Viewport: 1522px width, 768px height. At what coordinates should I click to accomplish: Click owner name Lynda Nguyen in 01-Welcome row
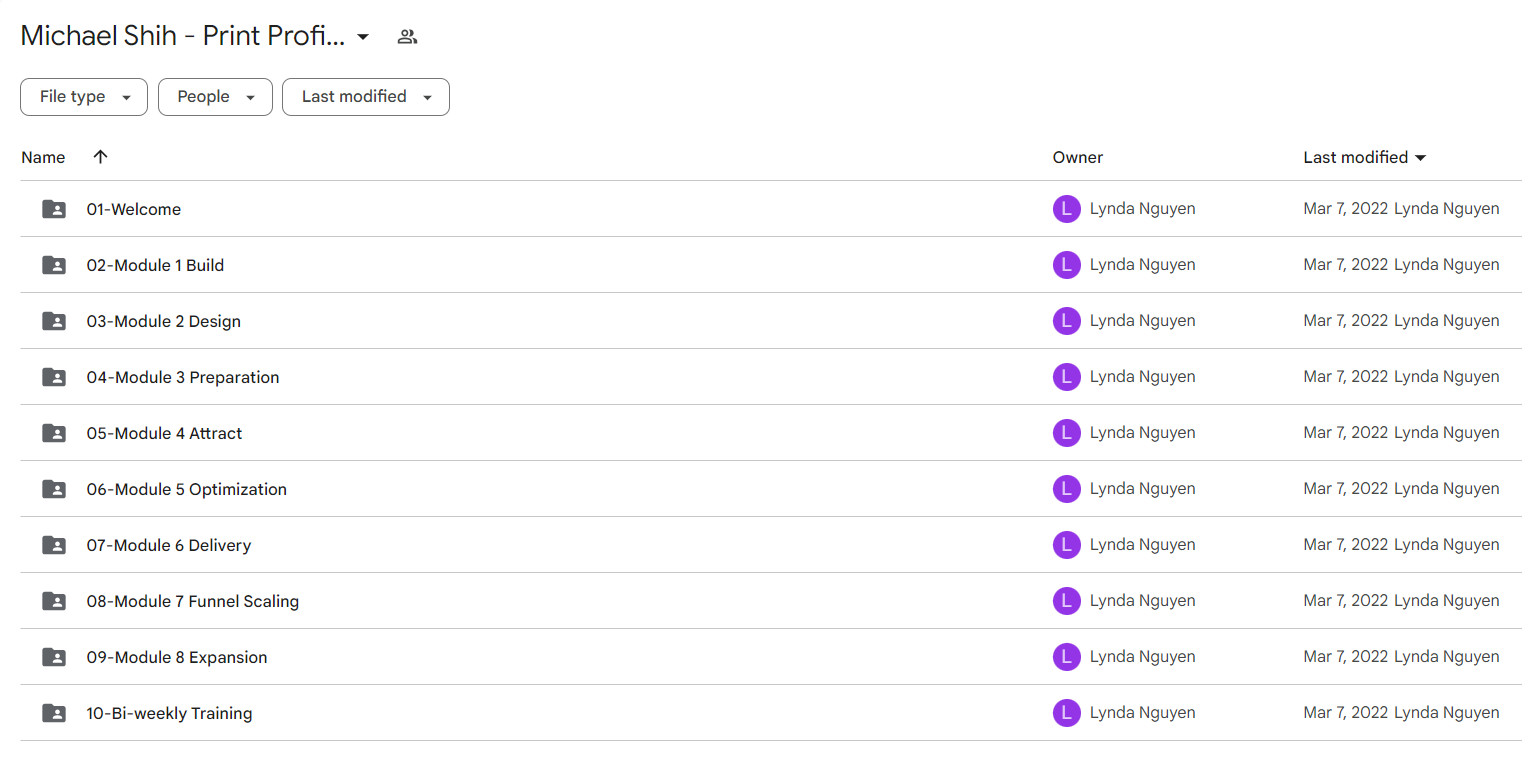1143,209
